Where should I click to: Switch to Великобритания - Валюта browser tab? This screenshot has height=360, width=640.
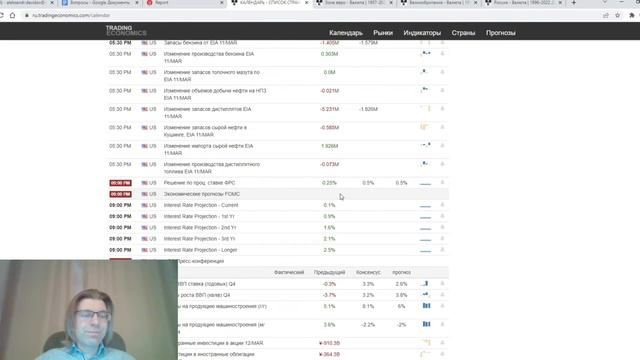click(x=440, y=3)
